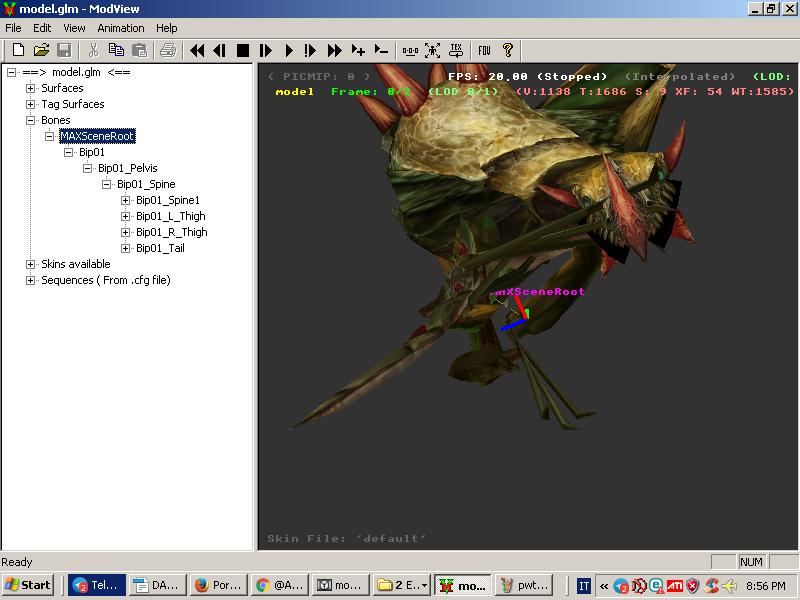Switch to the Firefox Por... taskbar button
Screen dimensions: 800x600
[x=218, y=585]
